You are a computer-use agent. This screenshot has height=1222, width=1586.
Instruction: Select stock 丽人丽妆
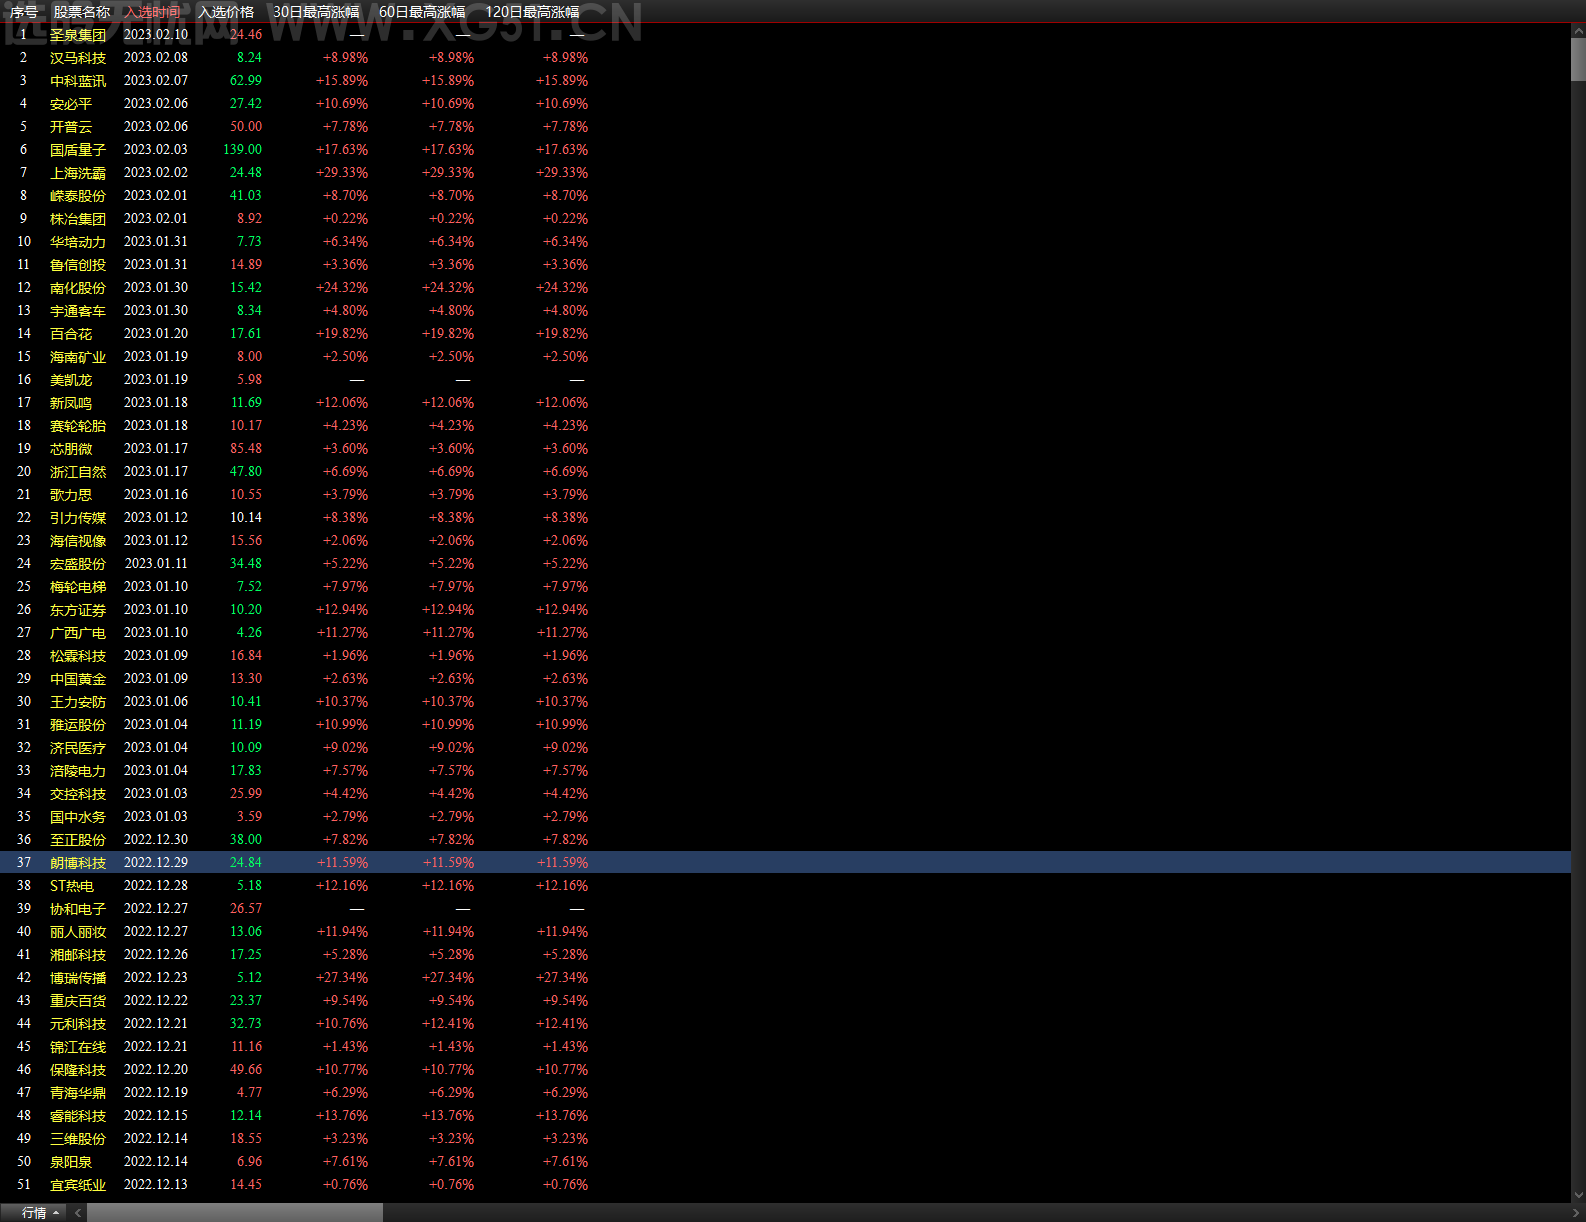(78, 932)
